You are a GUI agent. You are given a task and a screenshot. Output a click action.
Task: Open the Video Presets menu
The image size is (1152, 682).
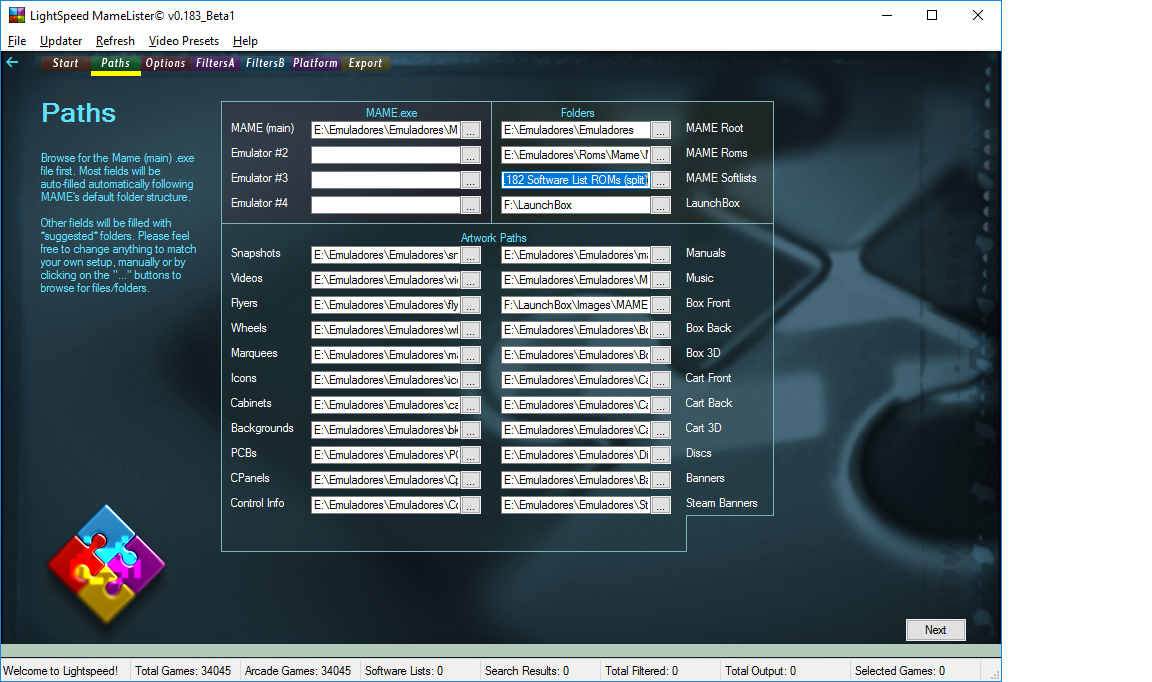(184, 41)
